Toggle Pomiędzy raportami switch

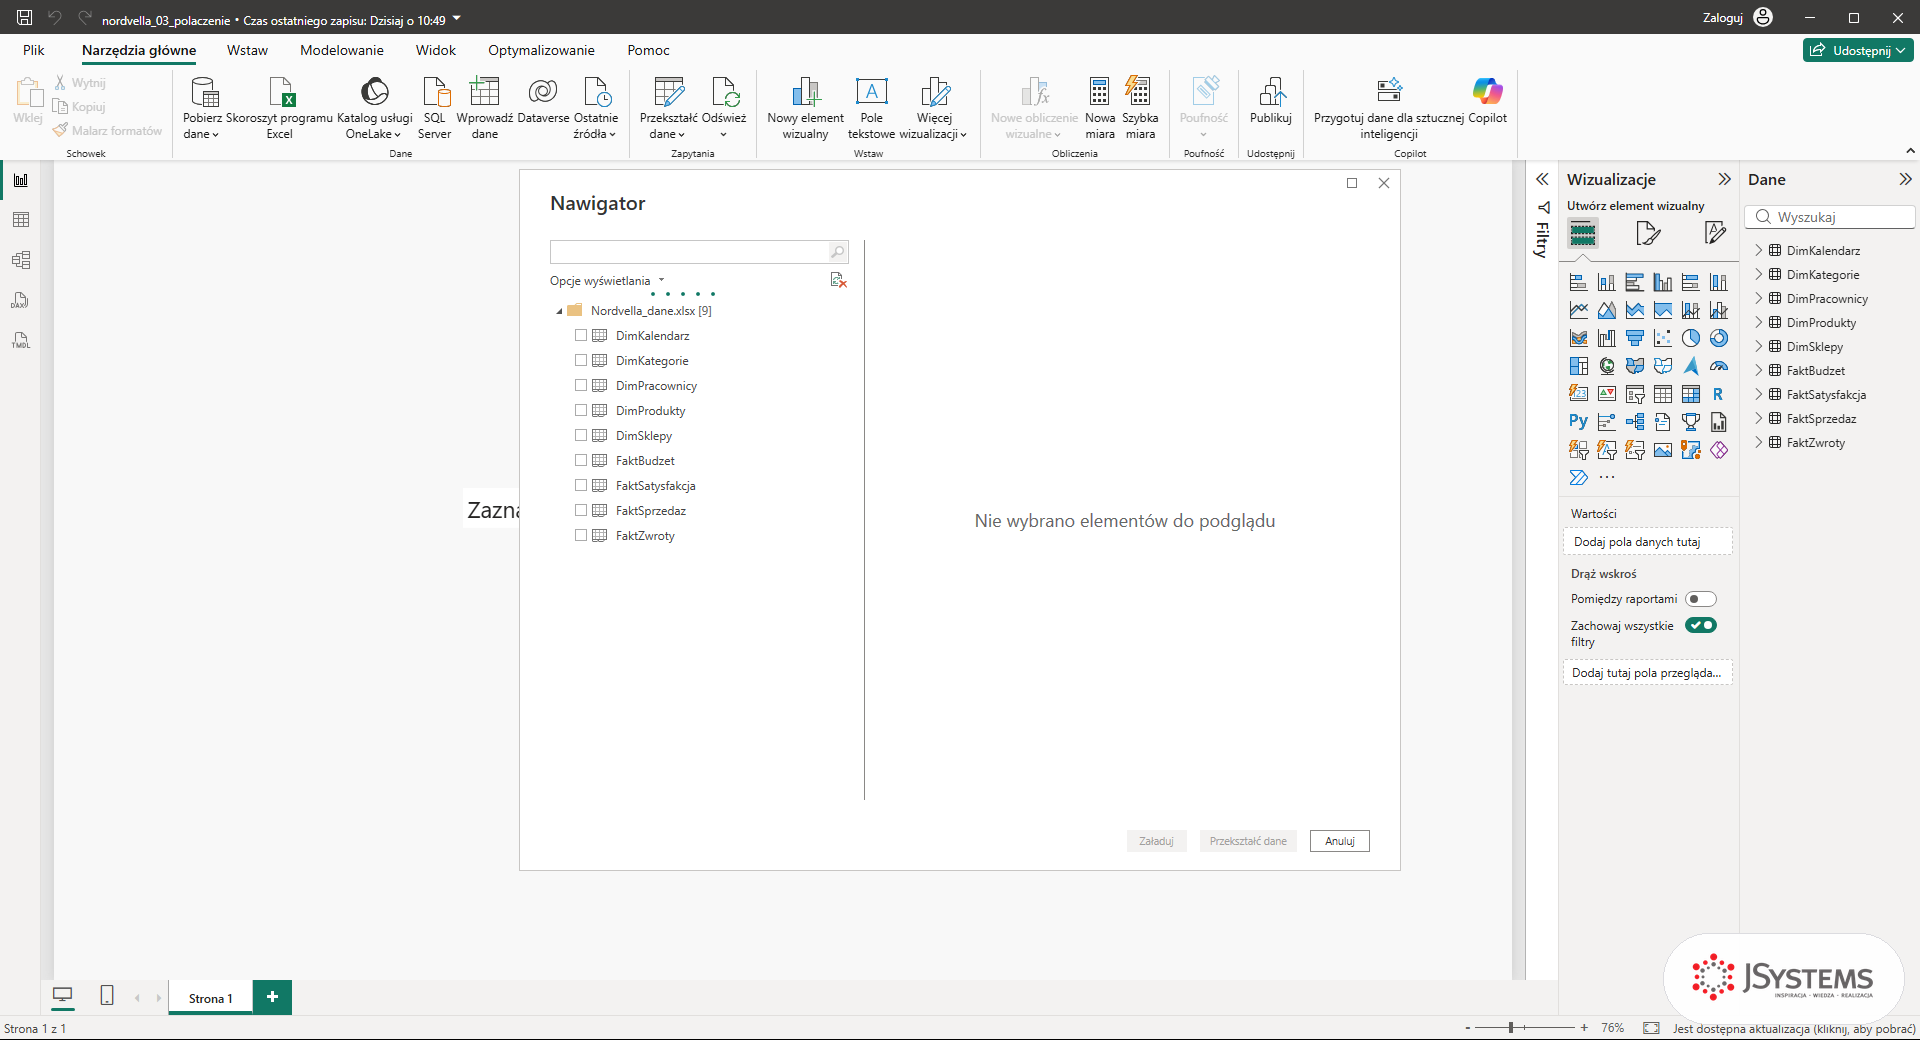click(1700, 599)
